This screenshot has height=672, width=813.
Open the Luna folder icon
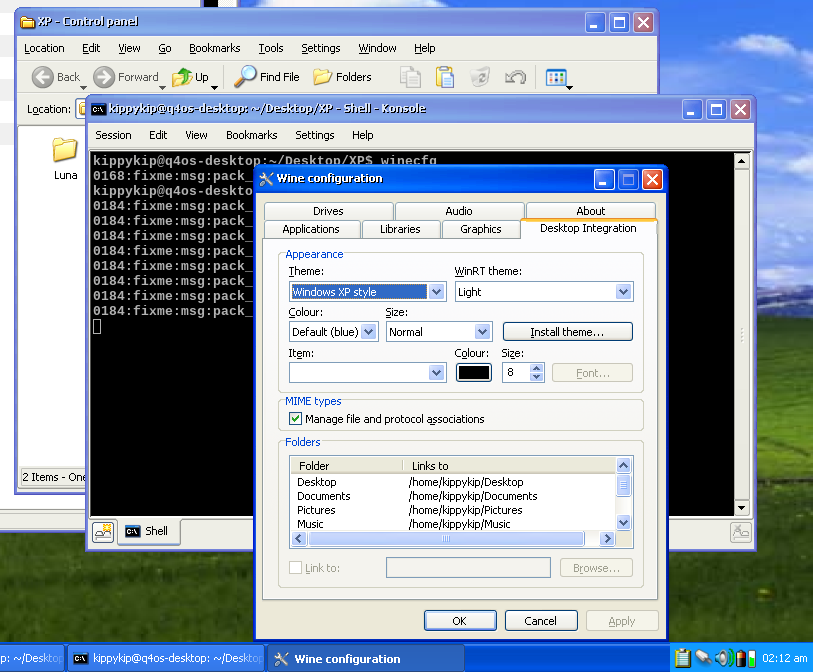[x=65, y=150]
